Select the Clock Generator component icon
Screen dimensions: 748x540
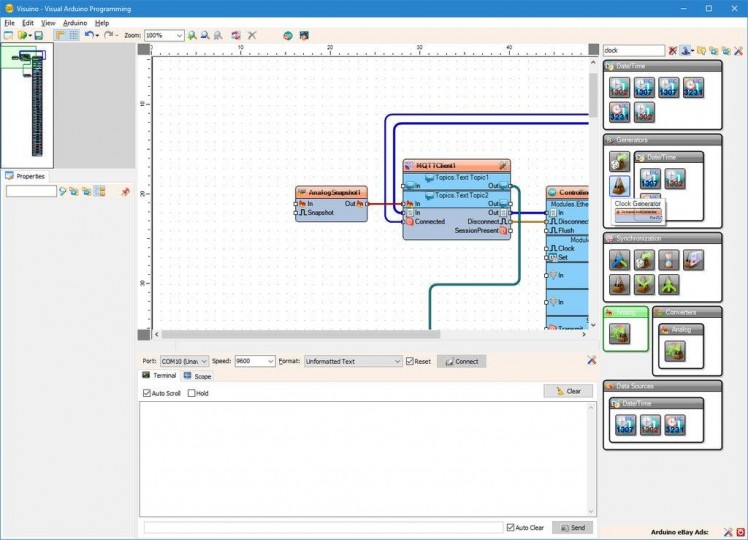click(x=619, y=185)
